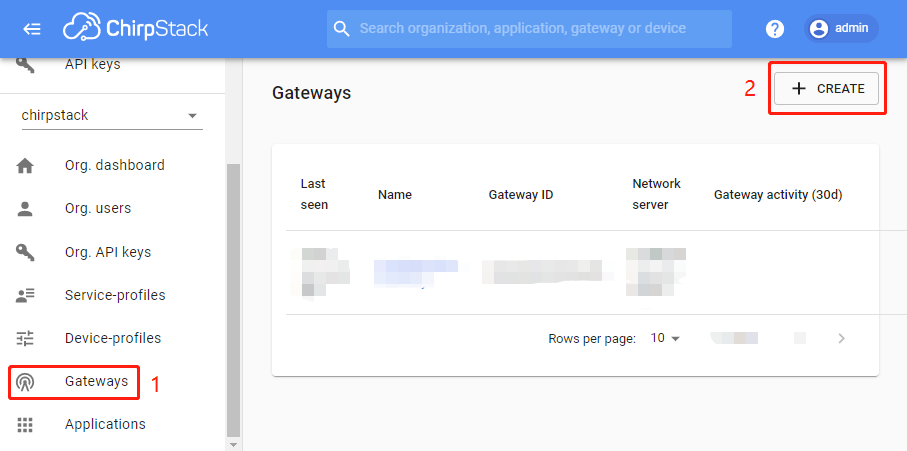
Task: Open the blurred gateway name link
Action: [x=415, y=273]
